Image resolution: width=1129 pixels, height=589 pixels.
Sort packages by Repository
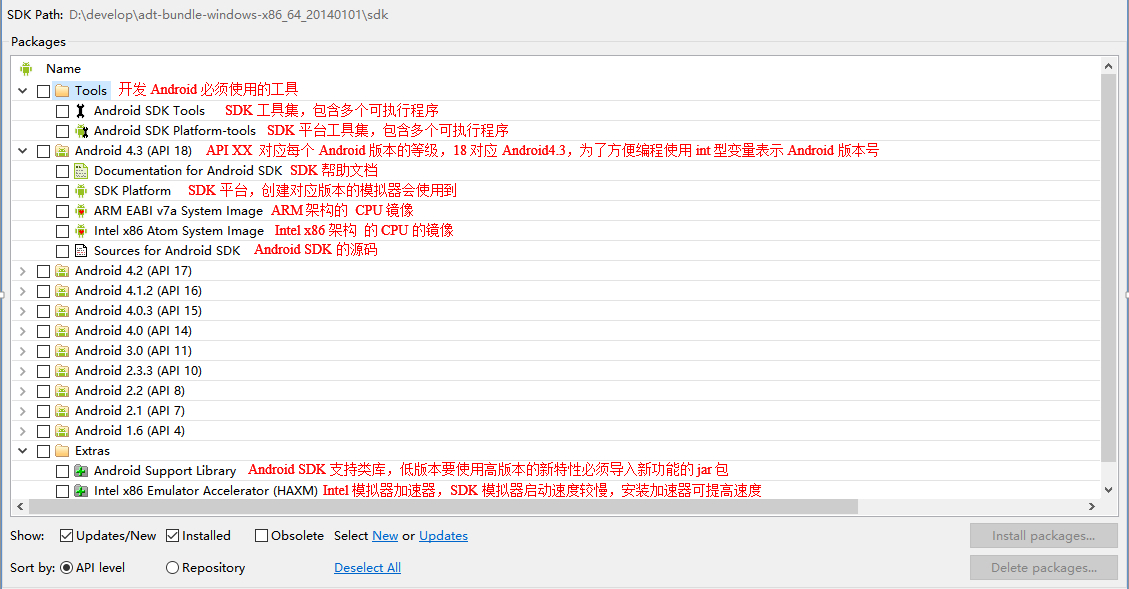172,567
